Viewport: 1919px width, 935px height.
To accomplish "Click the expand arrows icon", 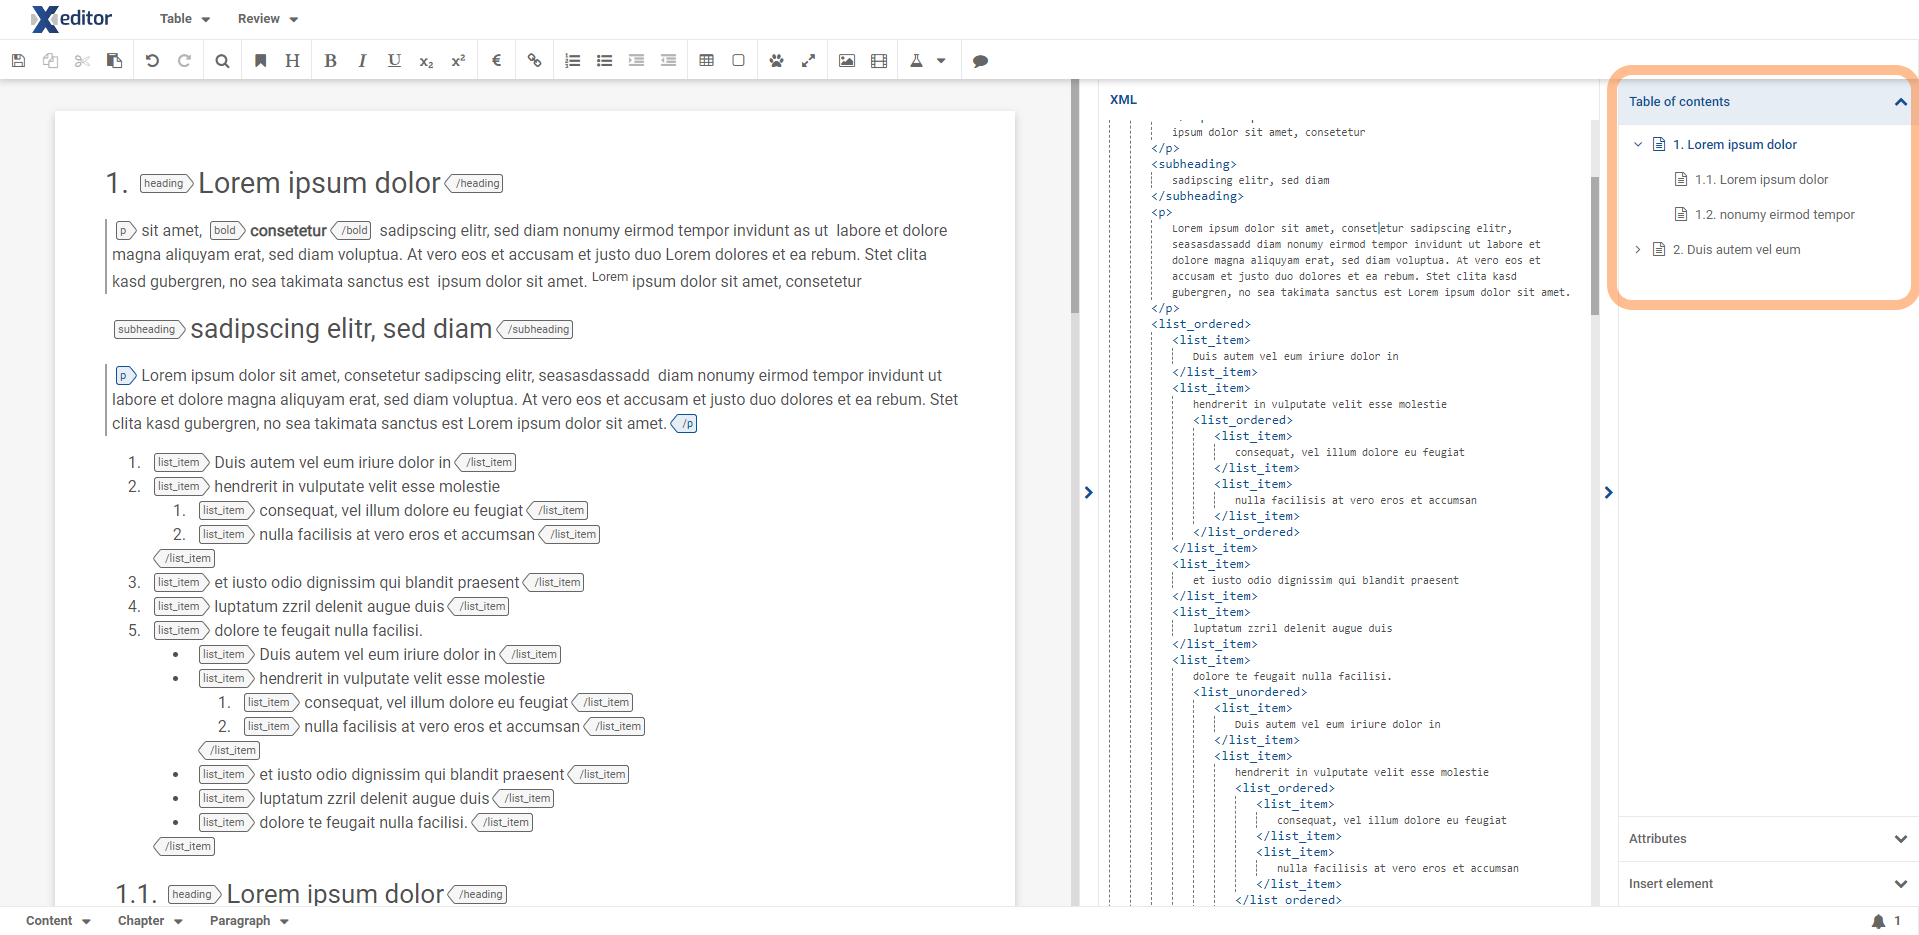I will (x=808, y=61).
